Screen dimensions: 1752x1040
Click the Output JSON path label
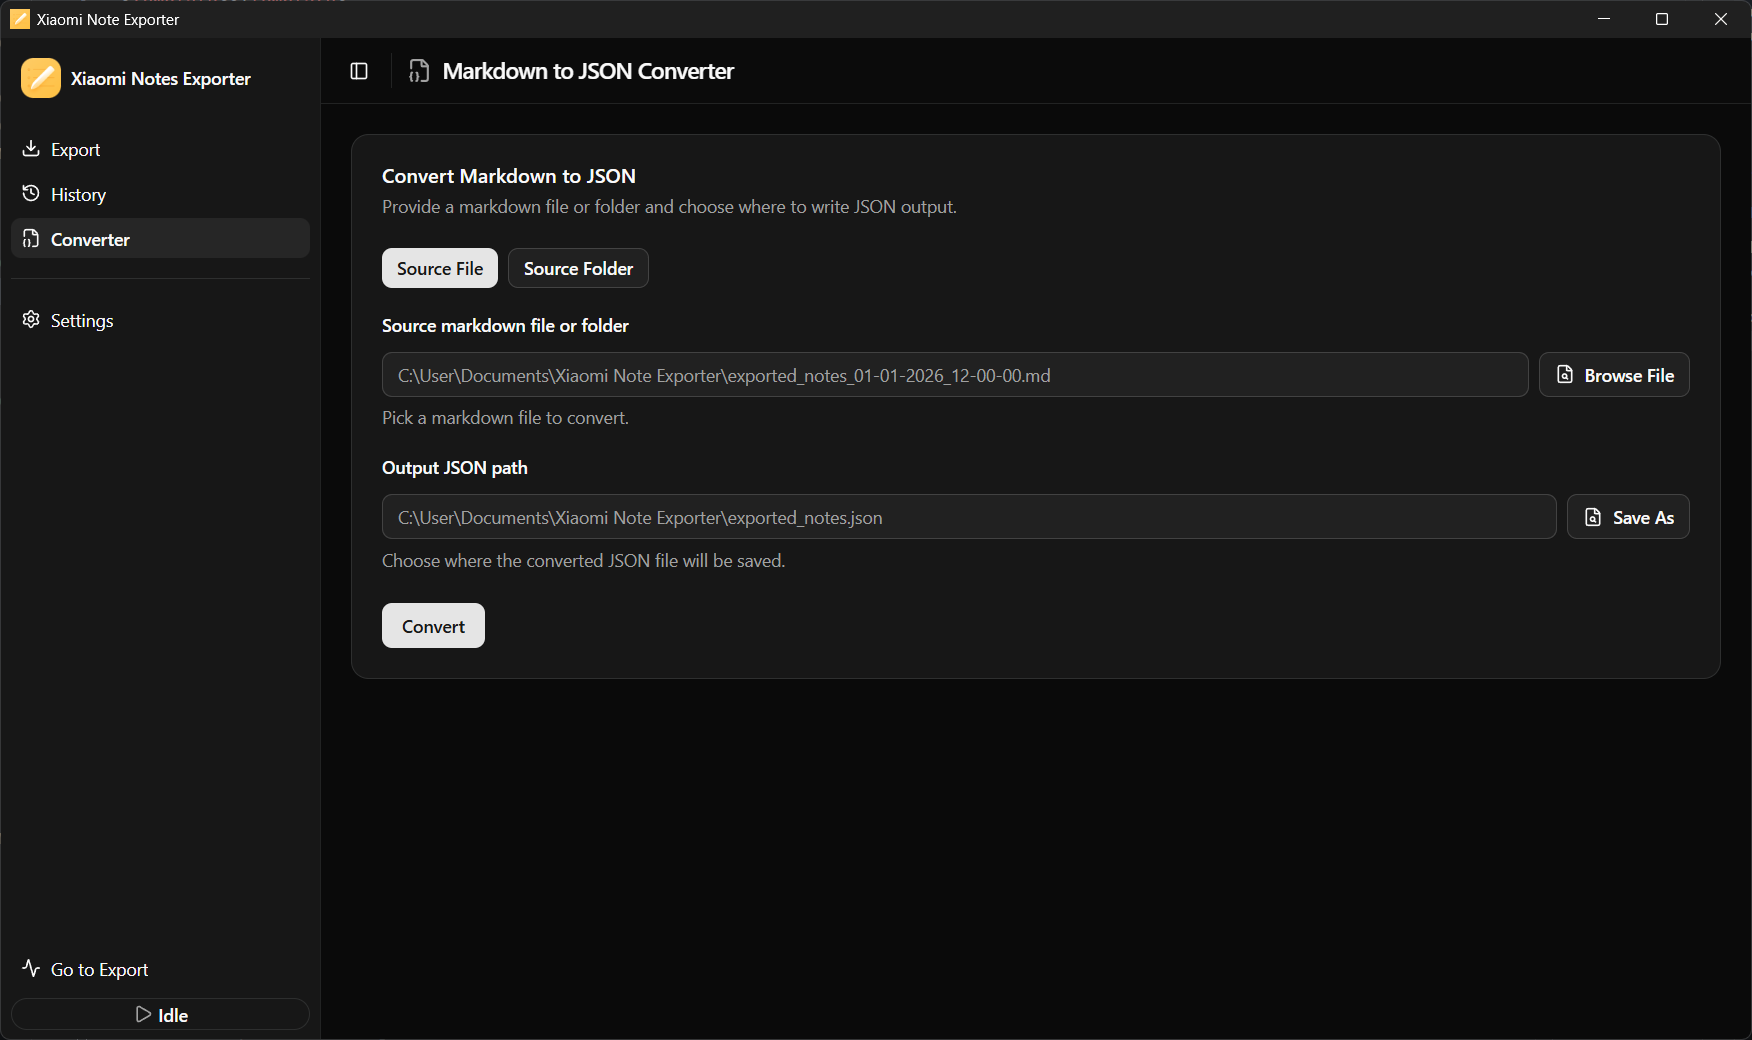(455, 468)
